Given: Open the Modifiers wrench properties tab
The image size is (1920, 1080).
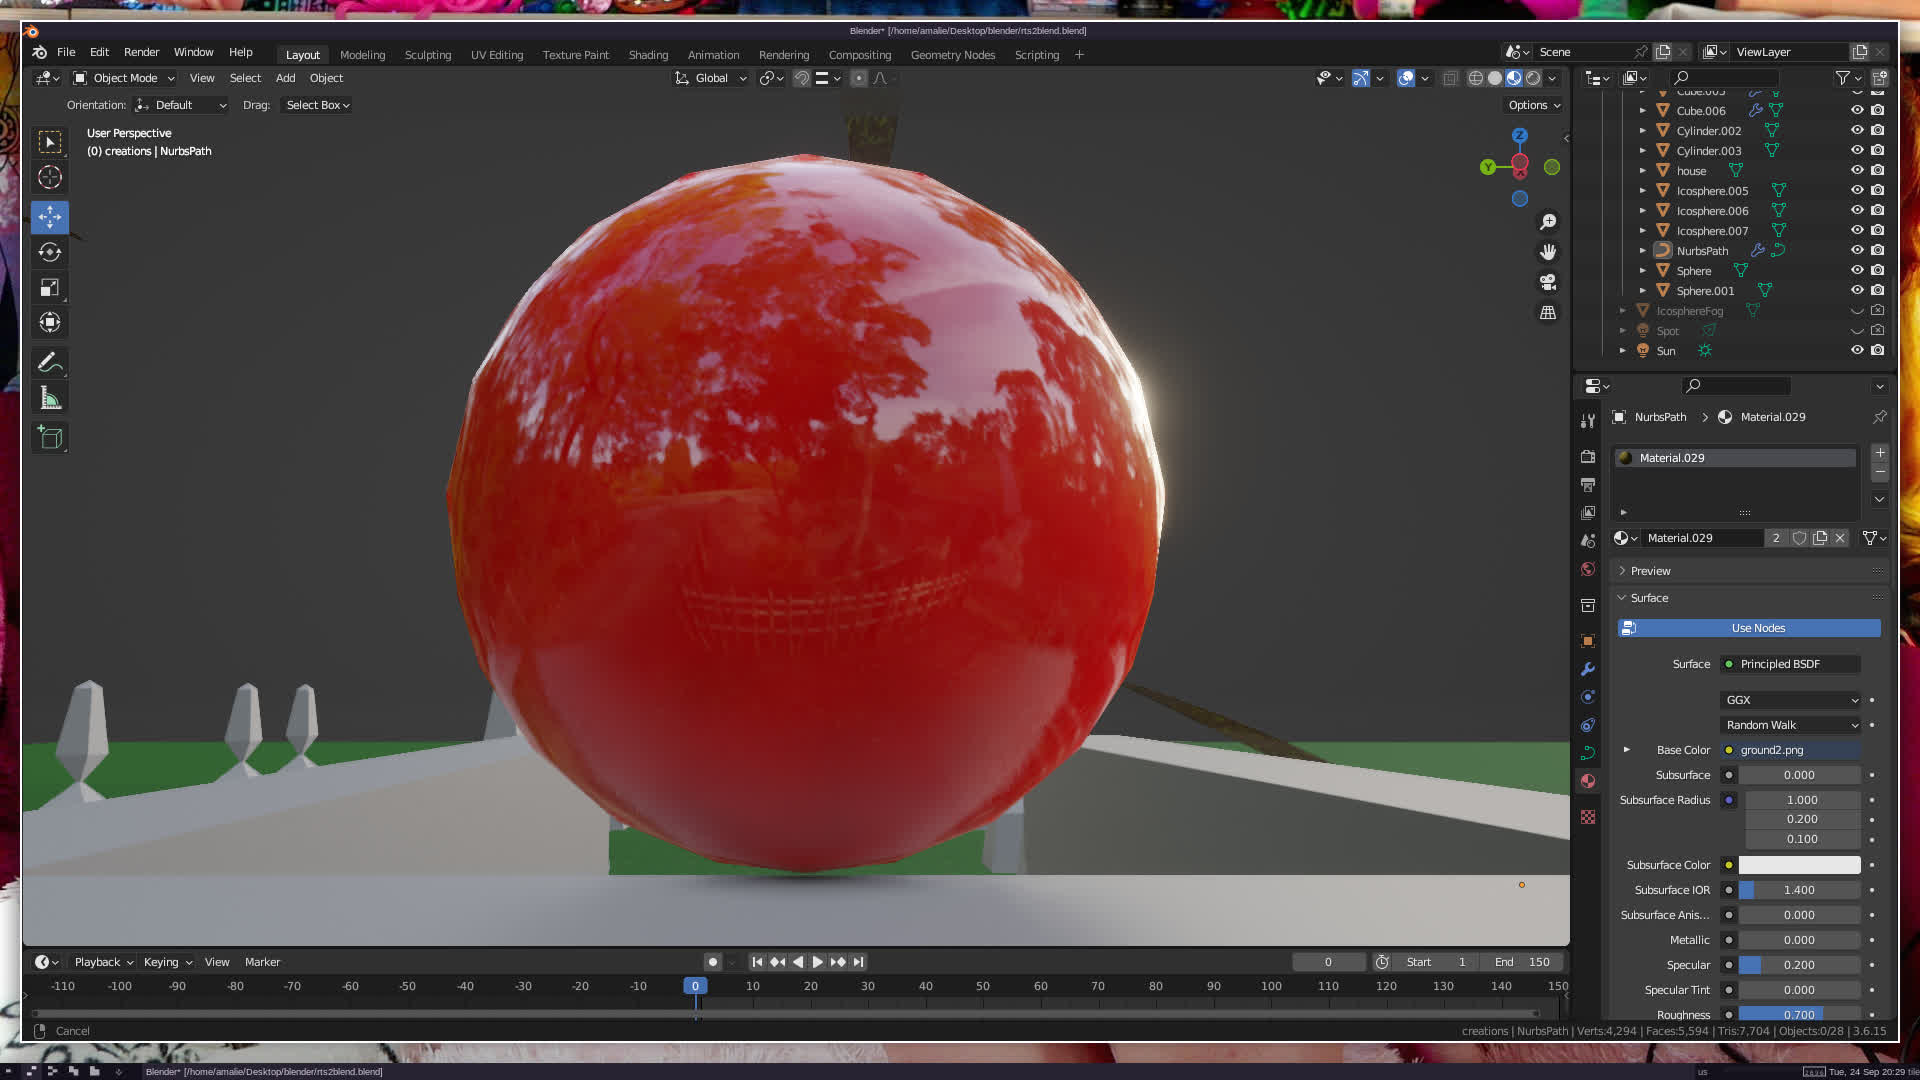Looking at the screenshot, I should click(1588, 669).
